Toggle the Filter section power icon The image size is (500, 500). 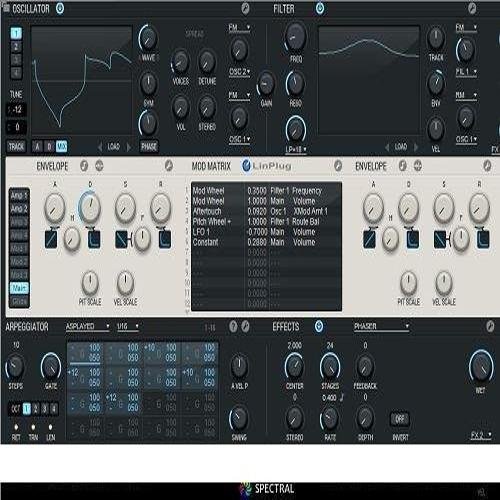[320, 8]
